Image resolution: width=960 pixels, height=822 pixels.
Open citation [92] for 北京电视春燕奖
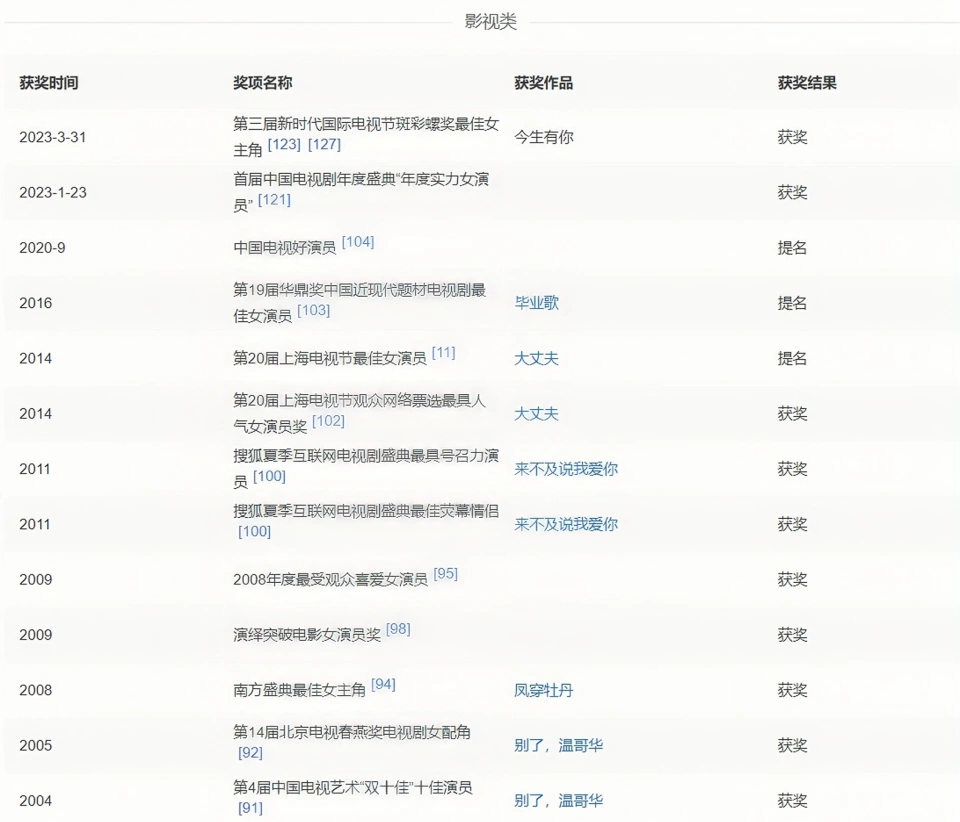[250, 752]
